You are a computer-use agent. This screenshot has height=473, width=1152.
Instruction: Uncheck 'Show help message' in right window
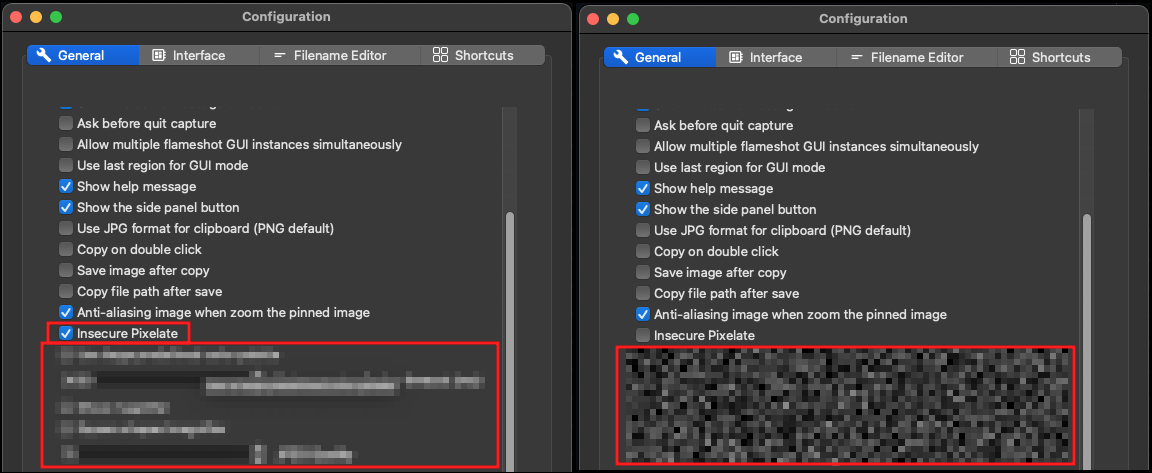click(x=643, y=189)
